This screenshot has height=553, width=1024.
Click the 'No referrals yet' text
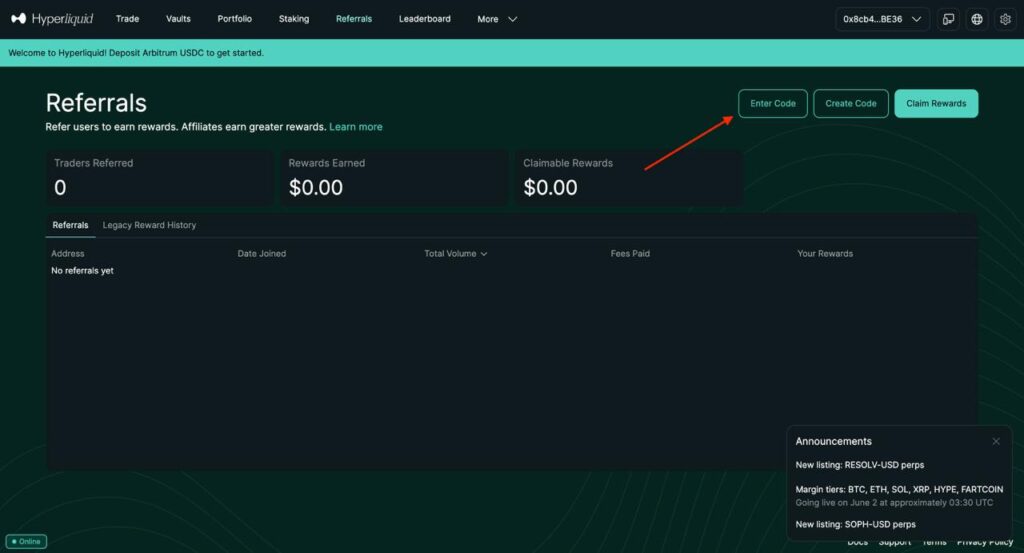(x=82, y=270)
